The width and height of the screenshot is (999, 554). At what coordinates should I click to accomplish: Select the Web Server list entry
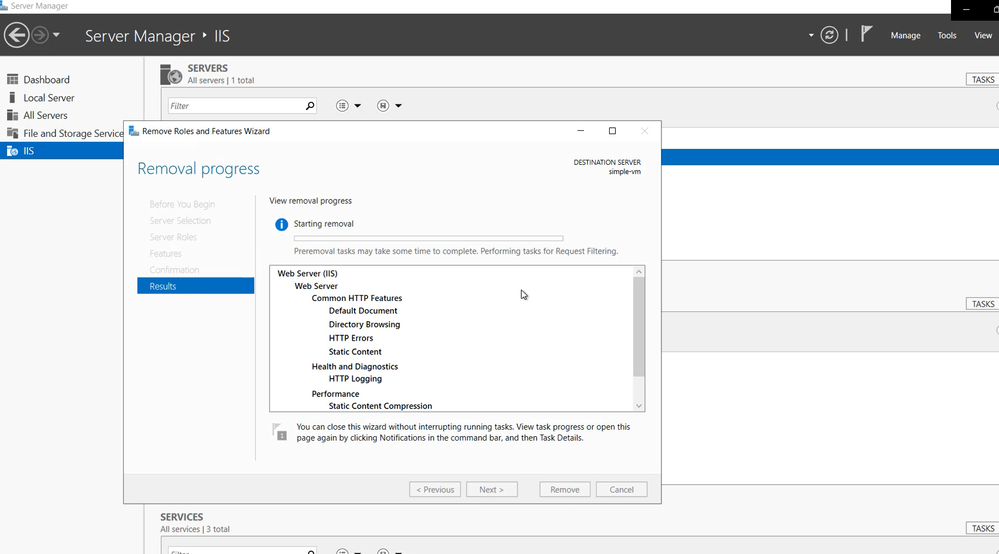point(316,286)
